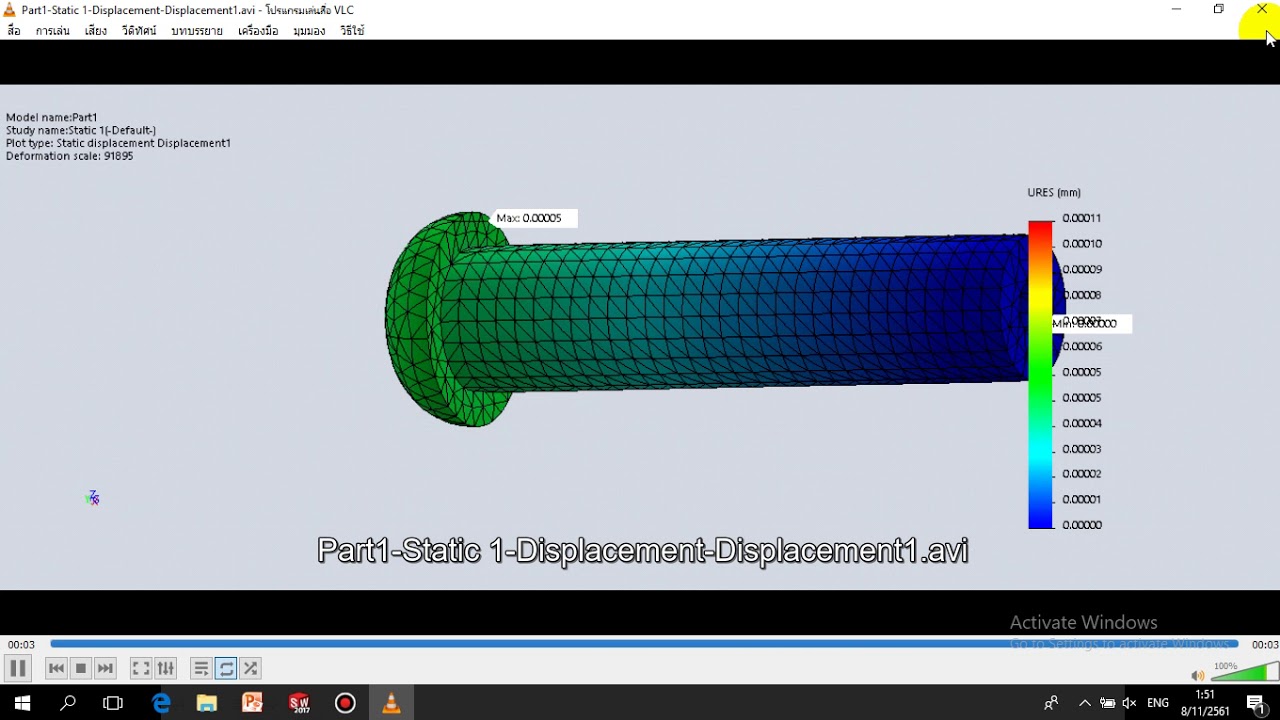Open the Windows Start menu
This screenshot has height=720, width=1280.
pyautogui.click(x=22, y=703)
